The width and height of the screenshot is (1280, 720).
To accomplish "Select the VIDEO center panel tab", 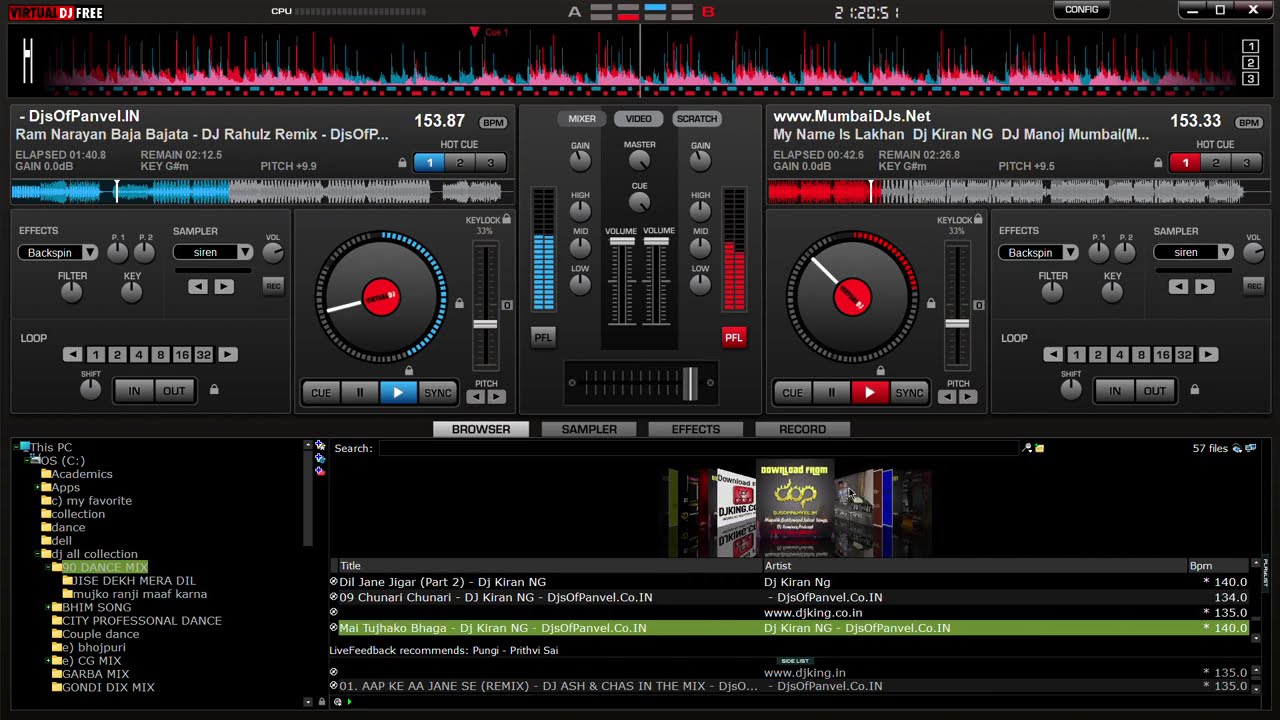I will pyautogui.click(x=639, y=119).
